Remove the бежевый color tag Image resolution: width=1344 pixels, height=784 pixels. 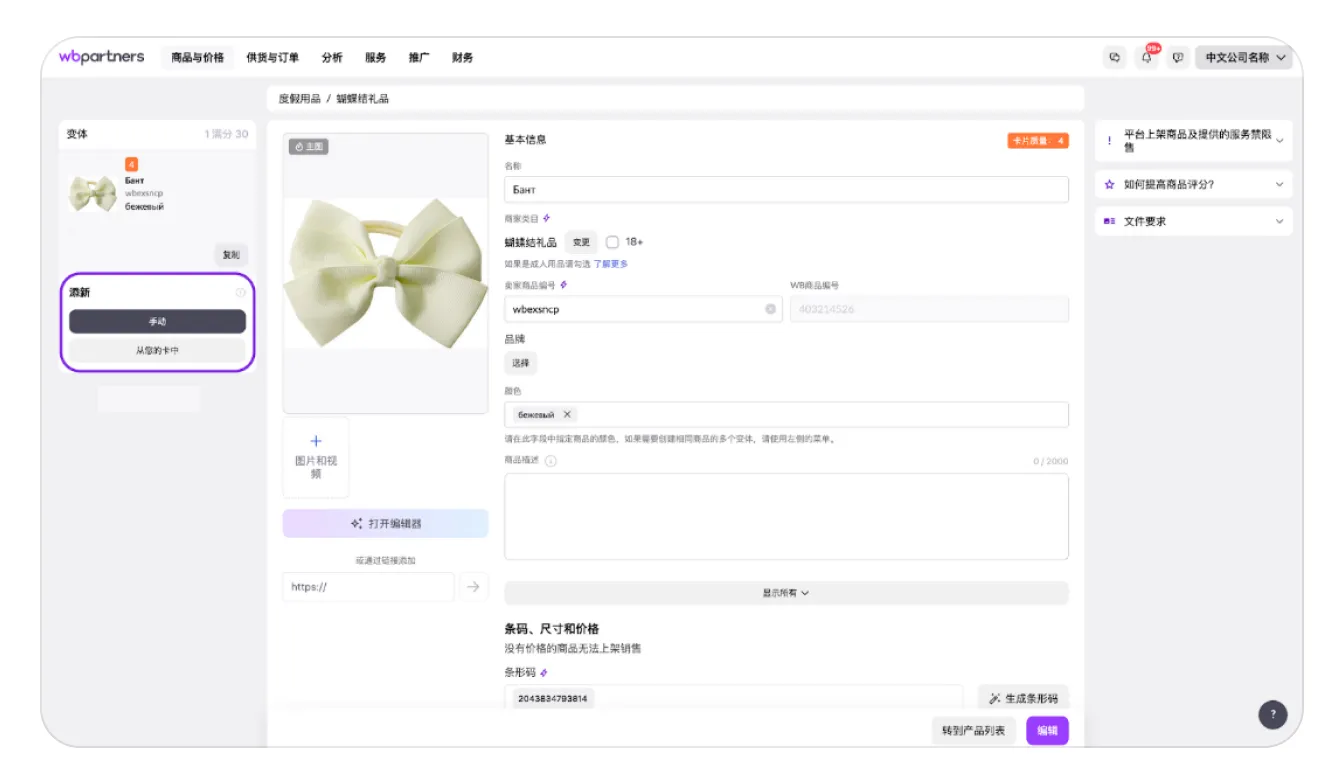[x=567, y=414]
